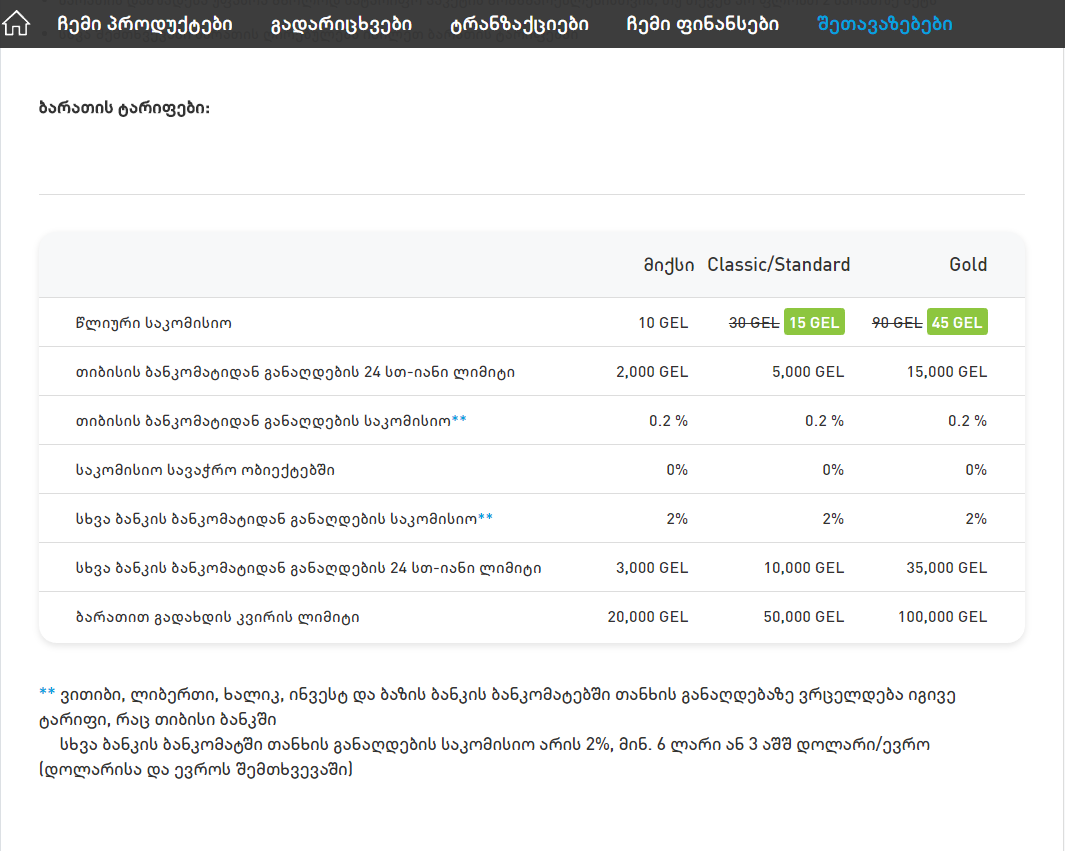Select the მიქსი column header
1065x851 pixels.
[668, 265]
